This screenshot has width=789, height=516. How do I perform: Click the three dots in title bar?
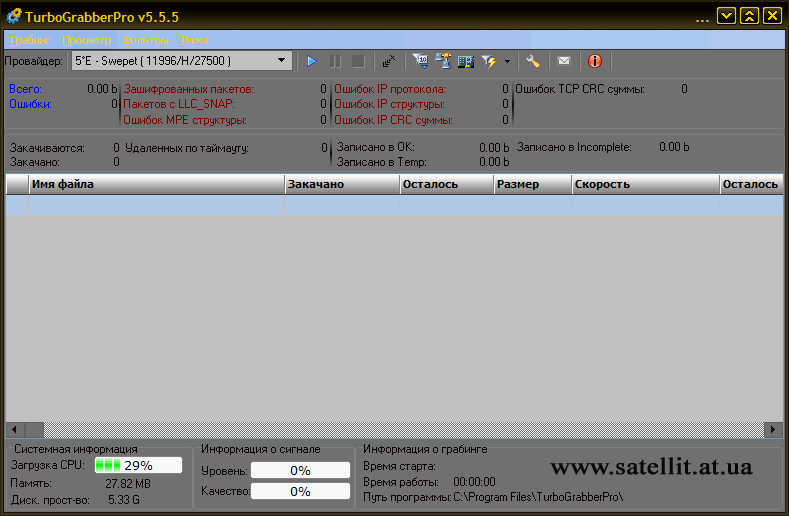tap(702, 21)
